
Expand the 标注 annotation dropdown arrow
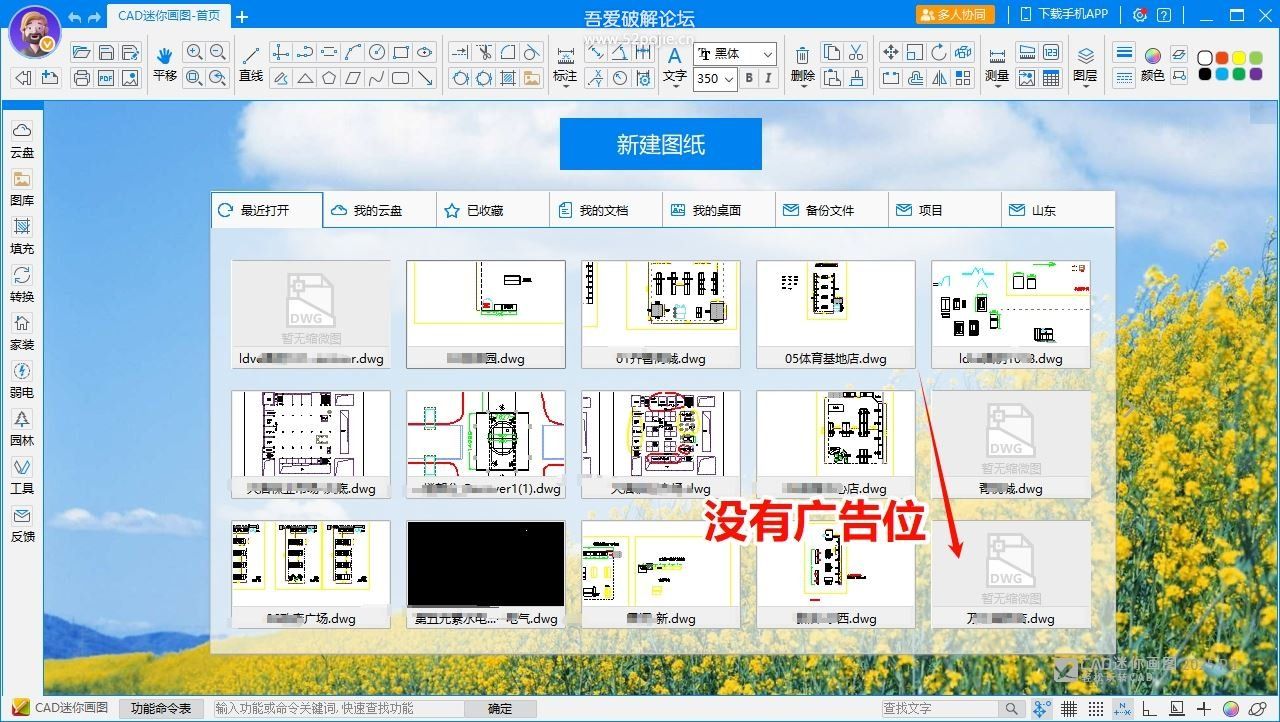[565, 88]
